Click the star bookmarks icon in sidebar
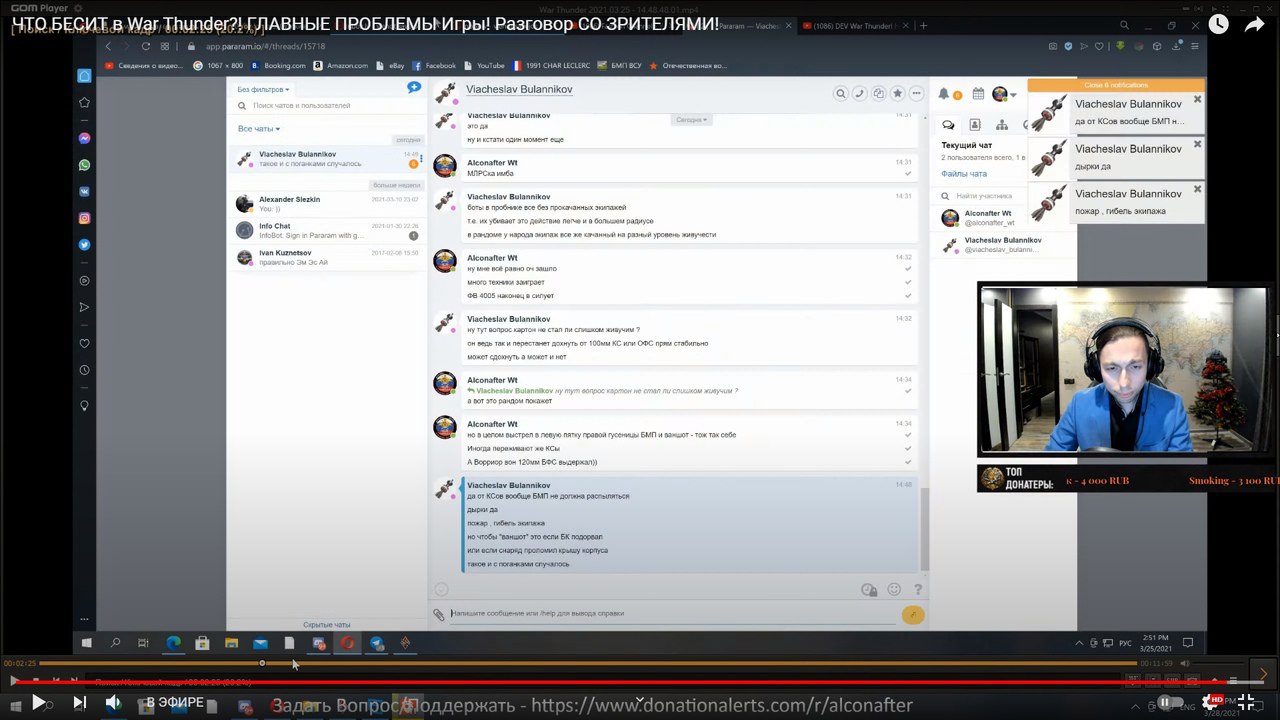Screen dimensions: 1280x720 coord(84,102)
